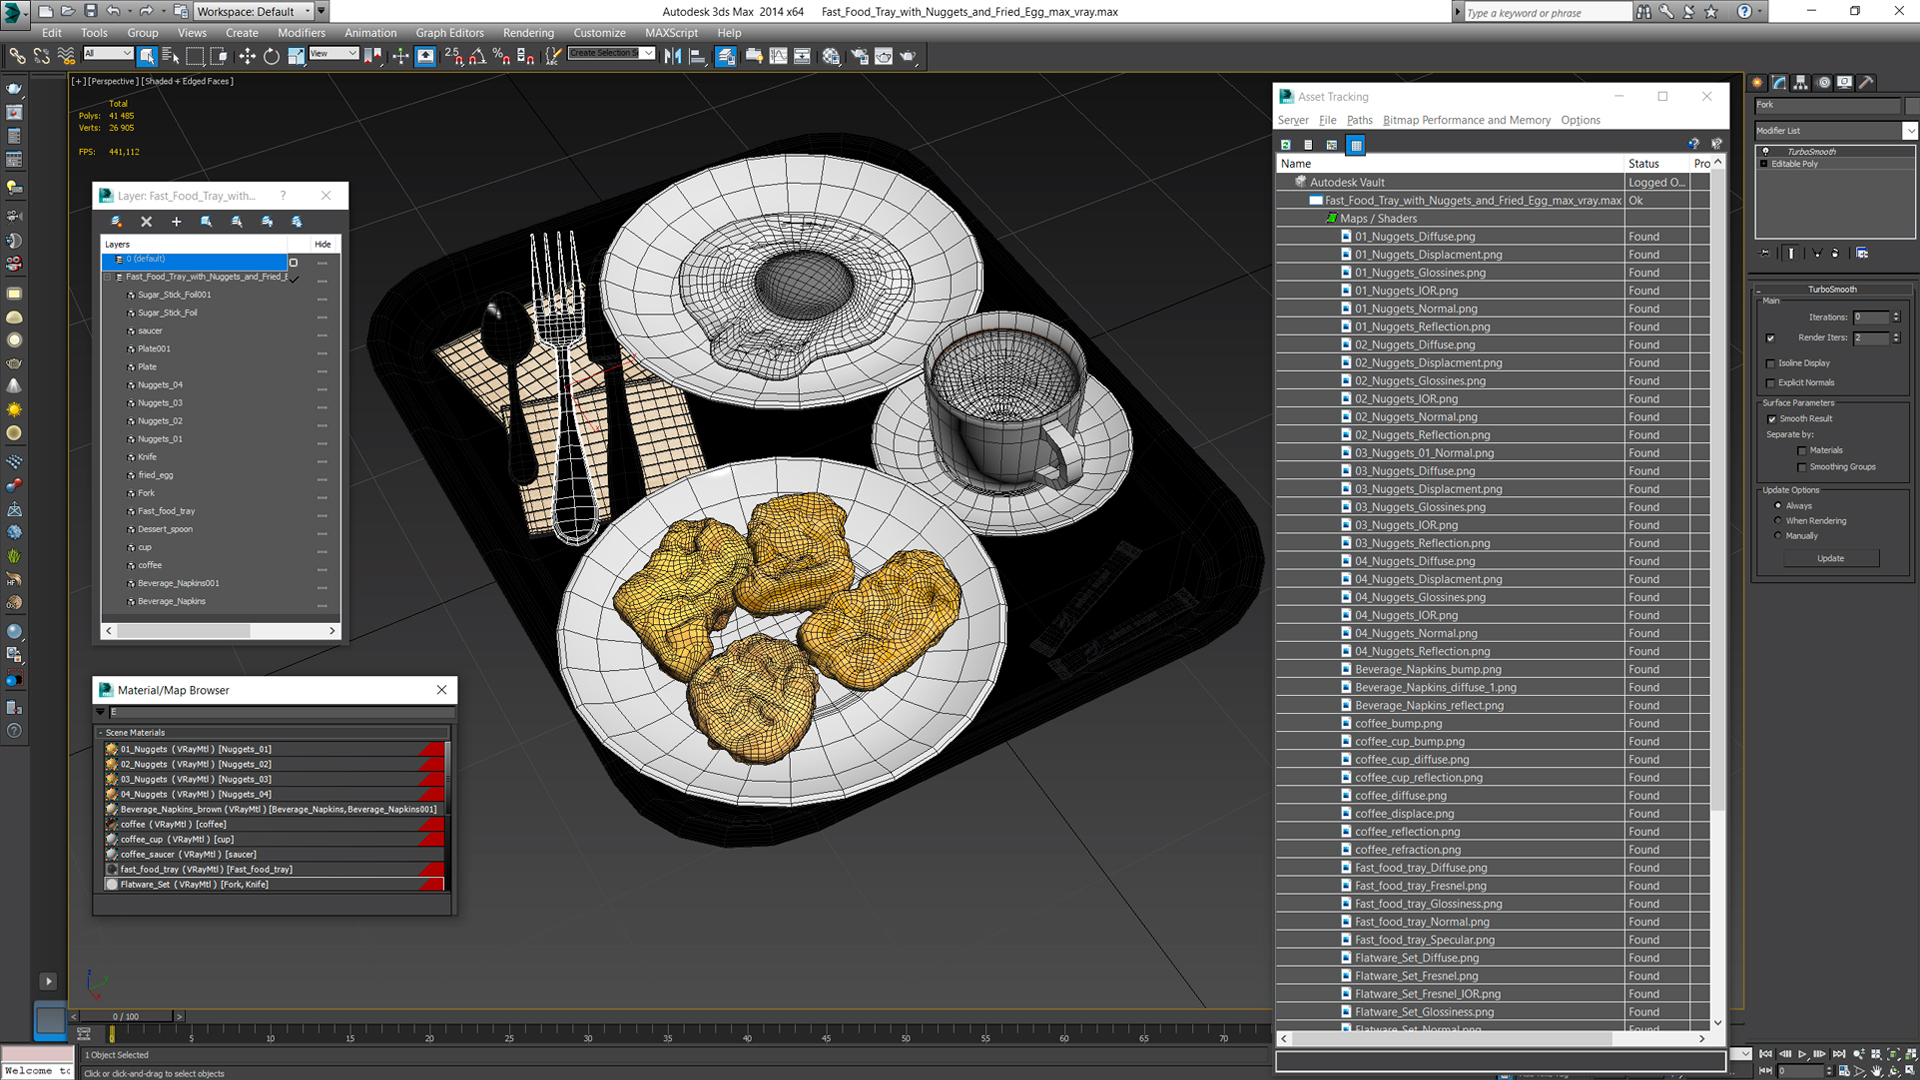
Task: Enable the Isoline Display checkbox
Action: point(1771,364)
